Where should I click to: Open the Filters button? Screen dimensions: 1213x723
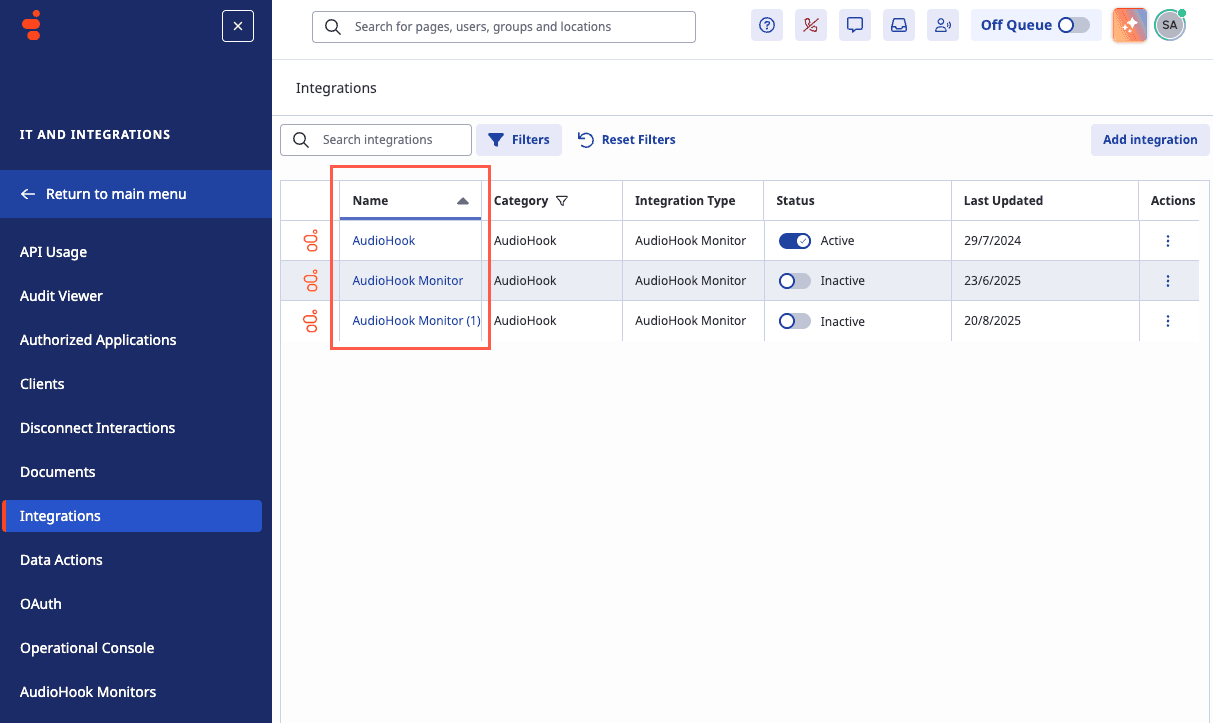[x=519, y=140]
